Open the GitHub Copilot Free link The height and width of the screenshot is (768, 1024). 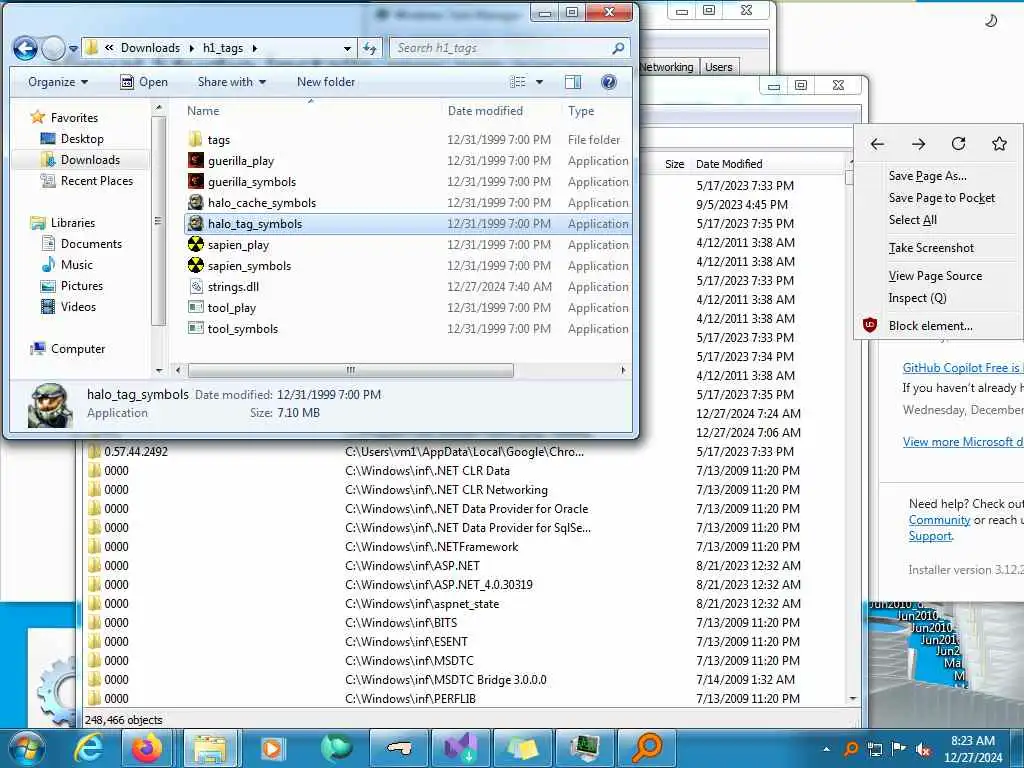pos(963,368)
